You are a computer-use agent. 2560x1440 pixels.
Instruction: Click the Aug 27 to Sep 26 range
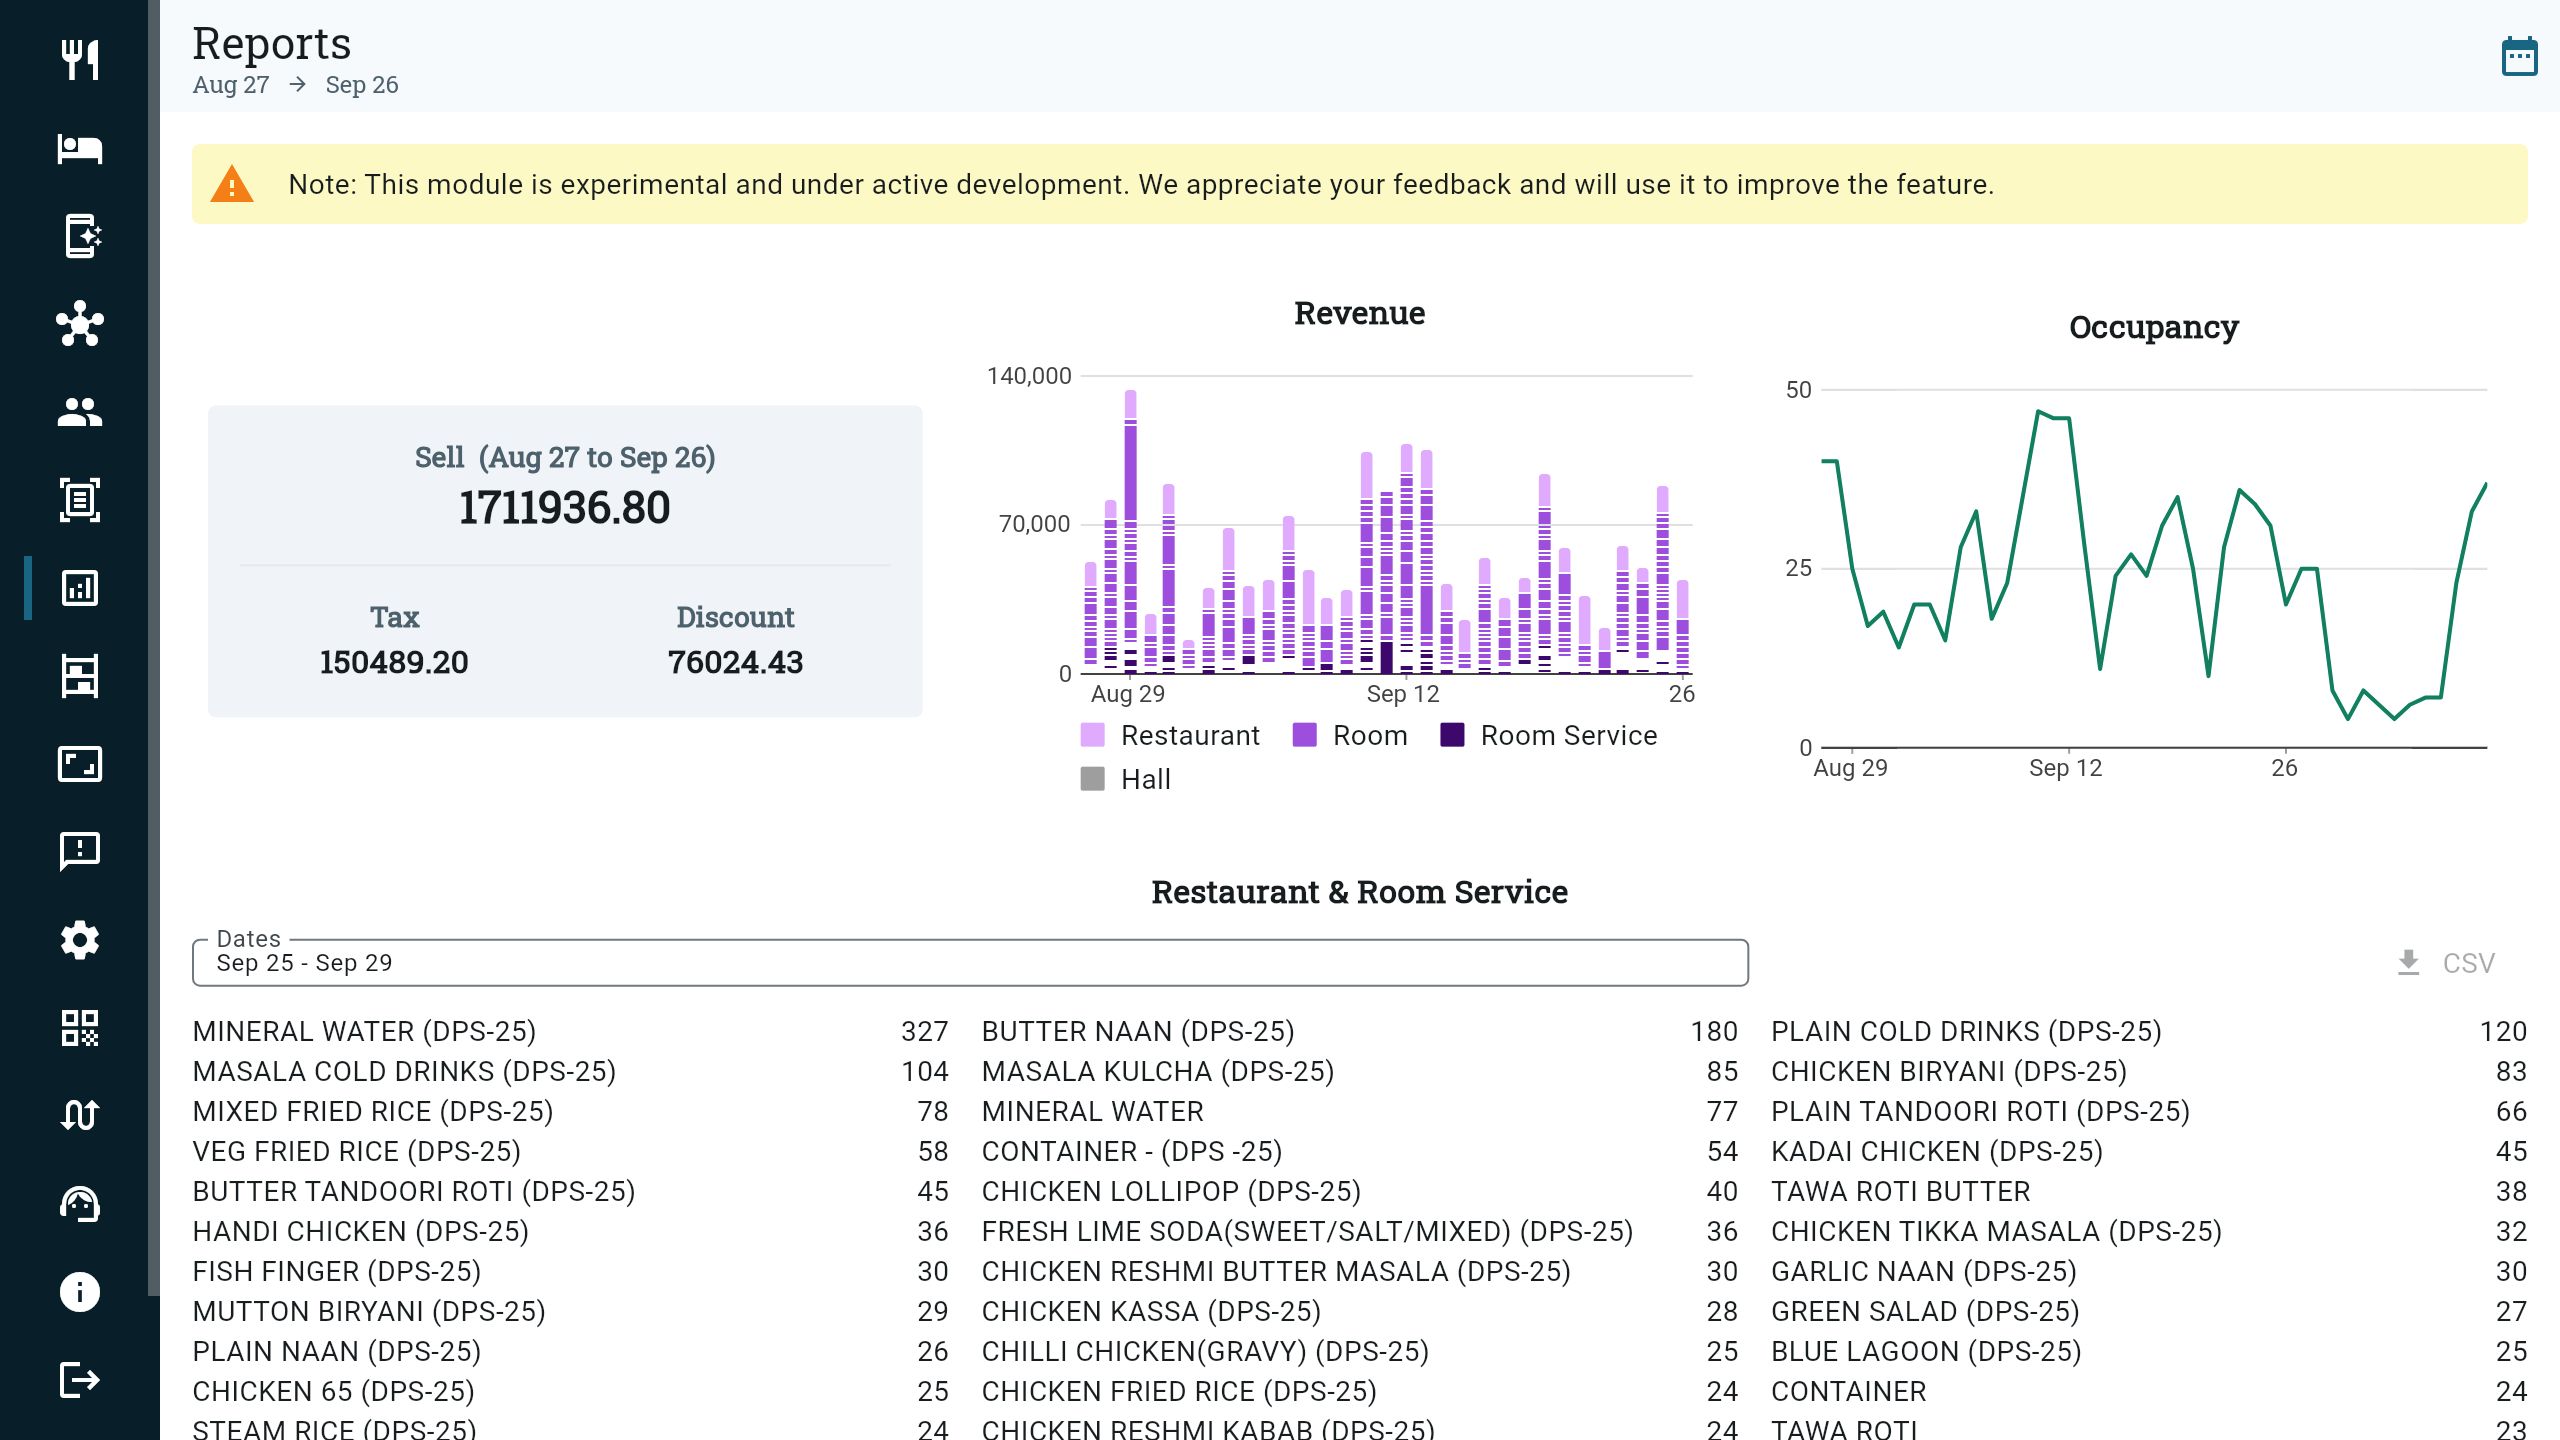[x=295, y=85]
